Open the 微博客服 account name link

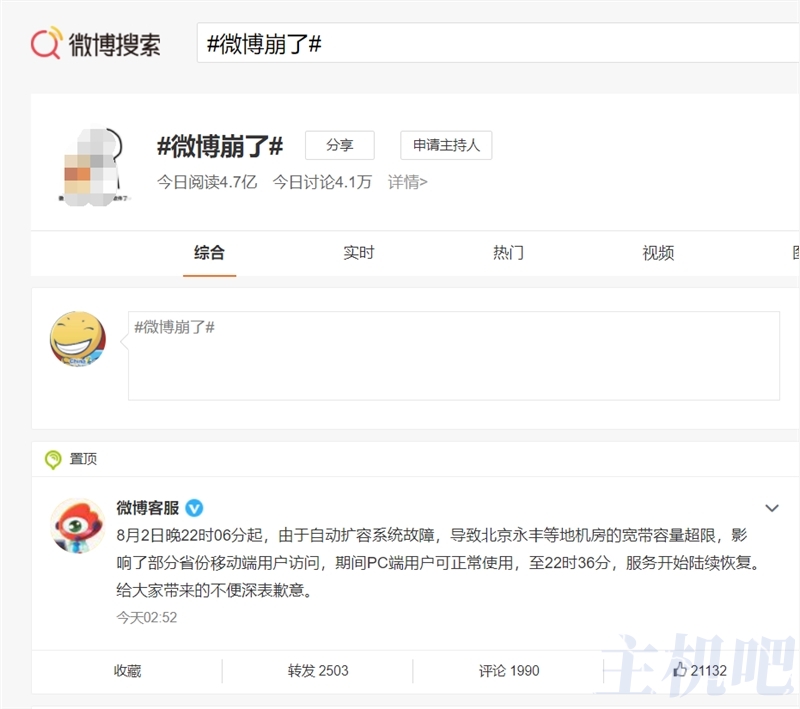[147, 508]
